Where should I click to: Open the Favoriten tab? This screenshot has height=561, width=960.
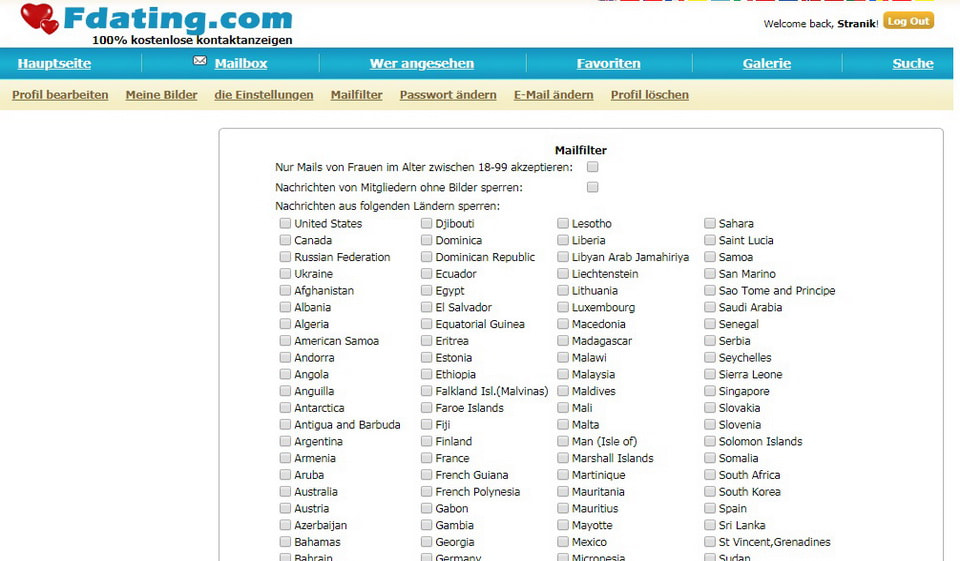(608, 64)
